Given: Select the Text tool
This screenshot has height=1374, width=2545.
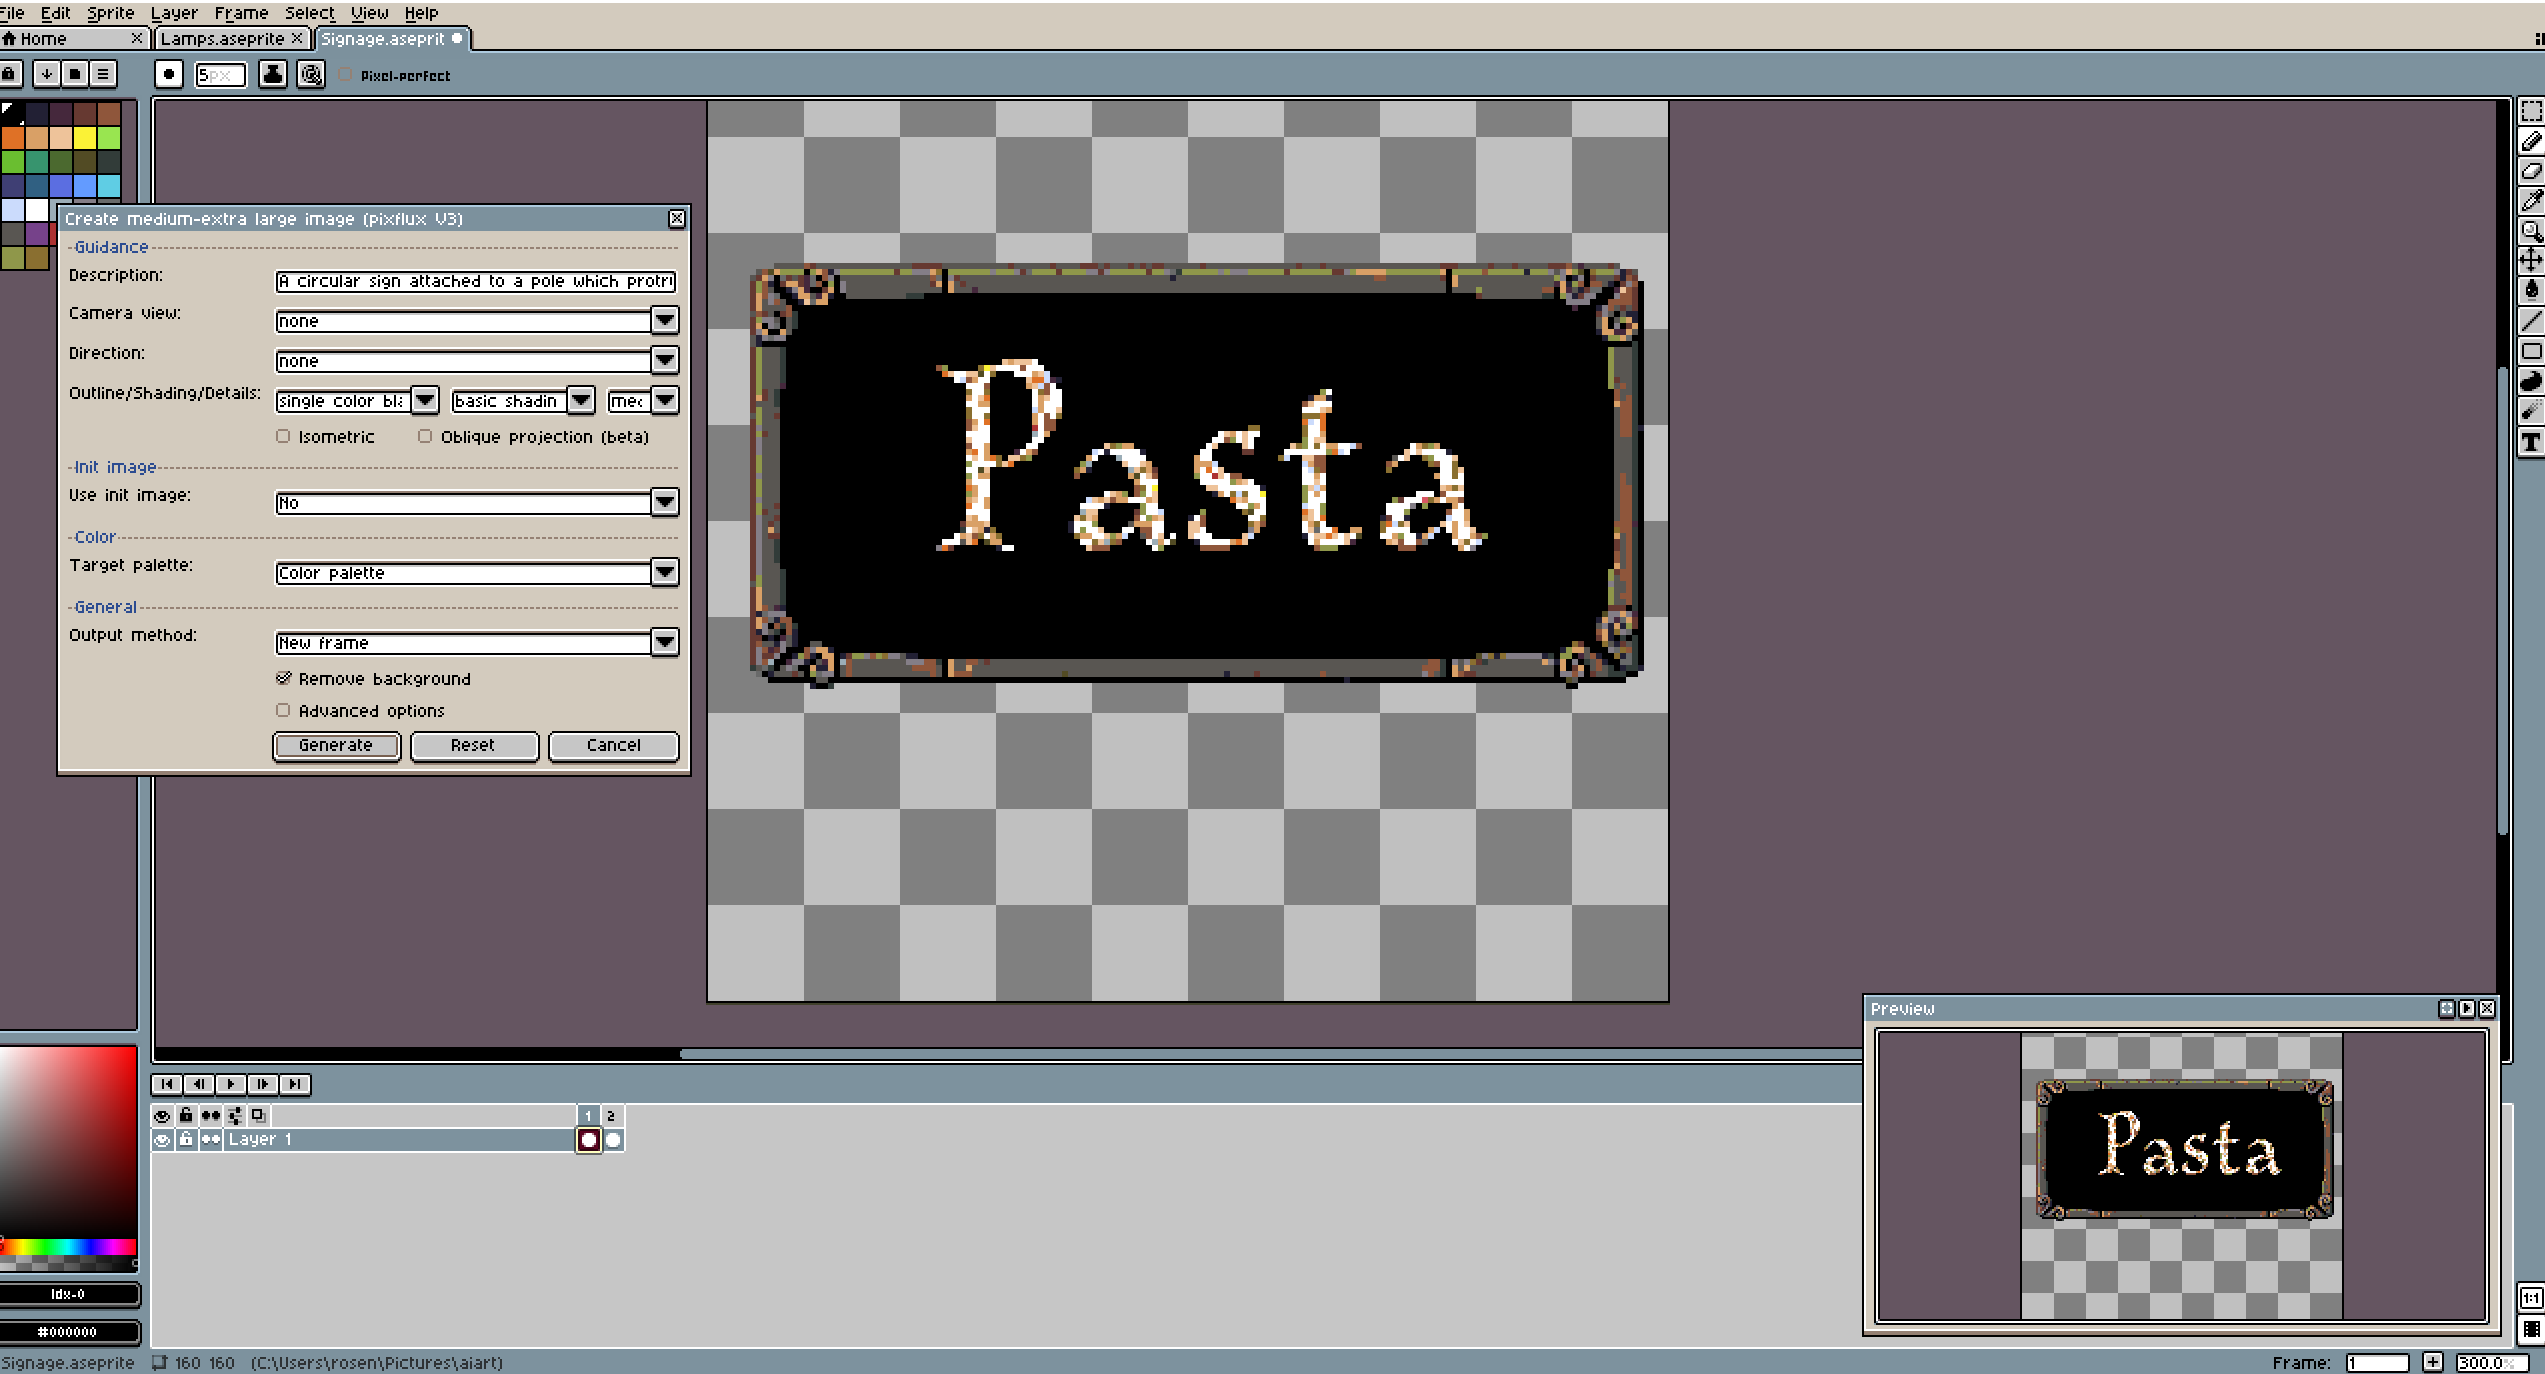Looking at the screenshot, I should [x=2531, y=443].
